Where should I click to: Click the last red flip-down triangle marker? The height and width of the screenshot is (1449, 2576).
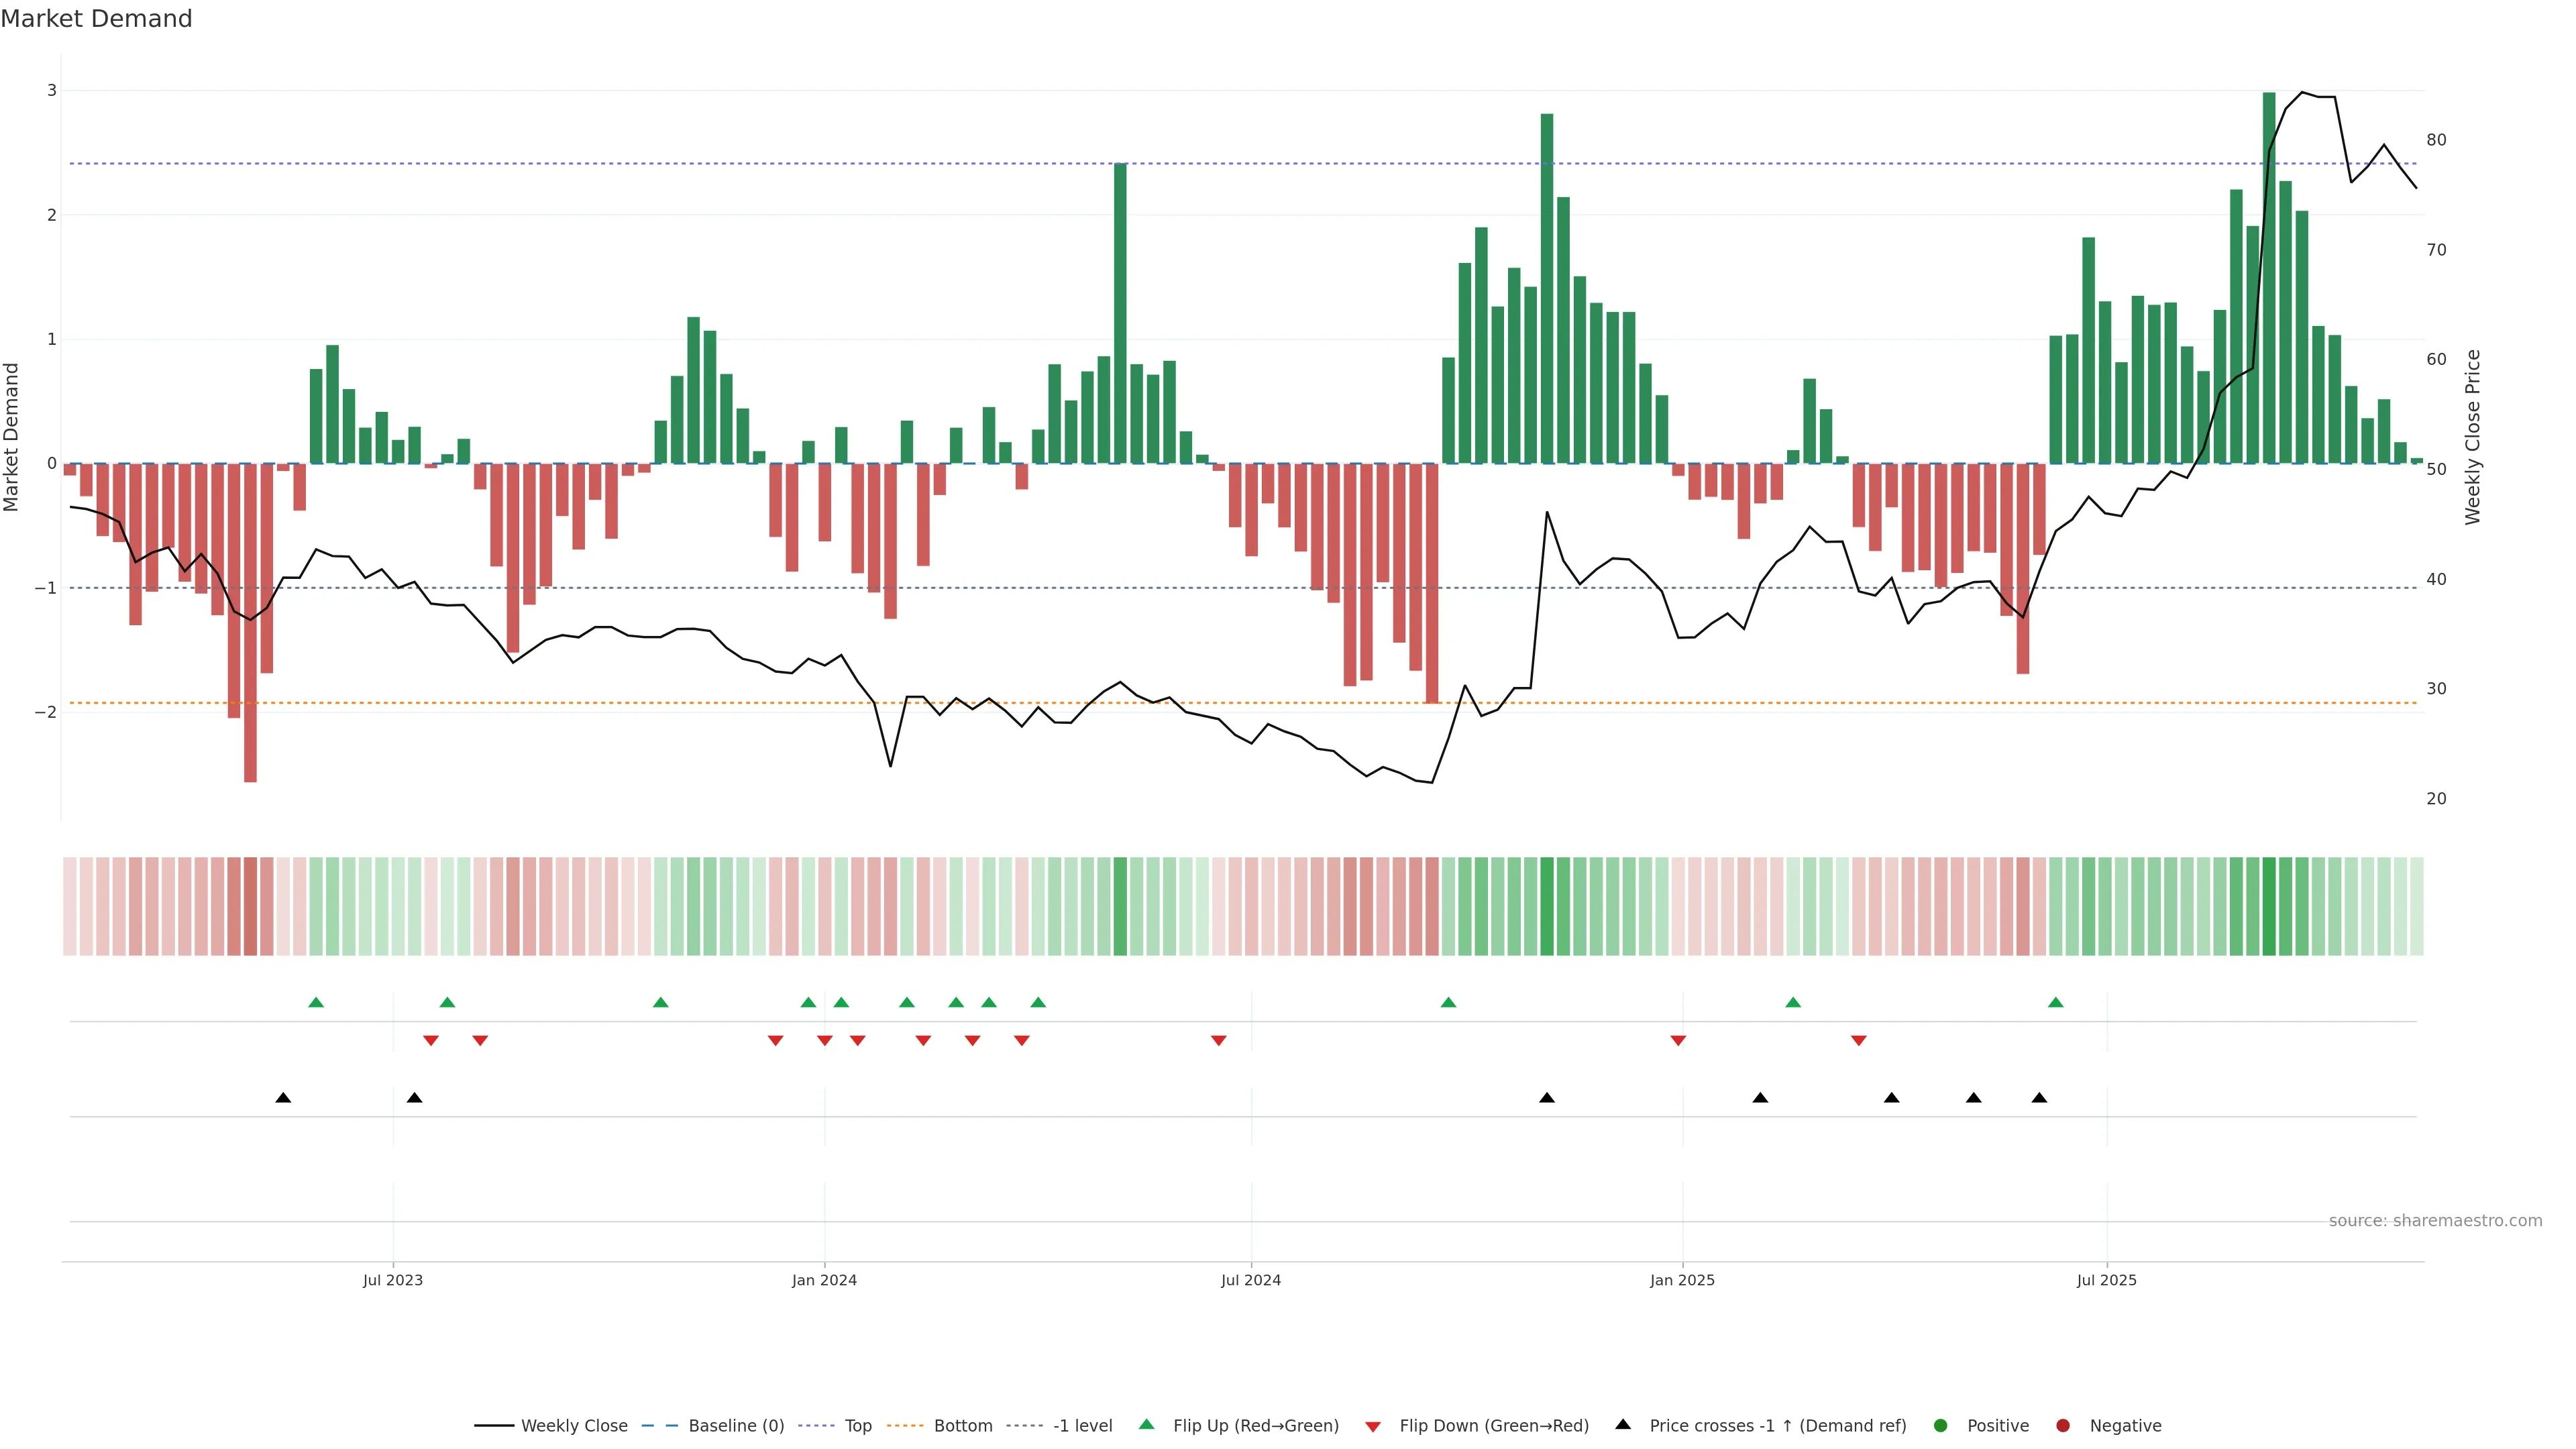pyautogui.click(x=1859, y=1041)
